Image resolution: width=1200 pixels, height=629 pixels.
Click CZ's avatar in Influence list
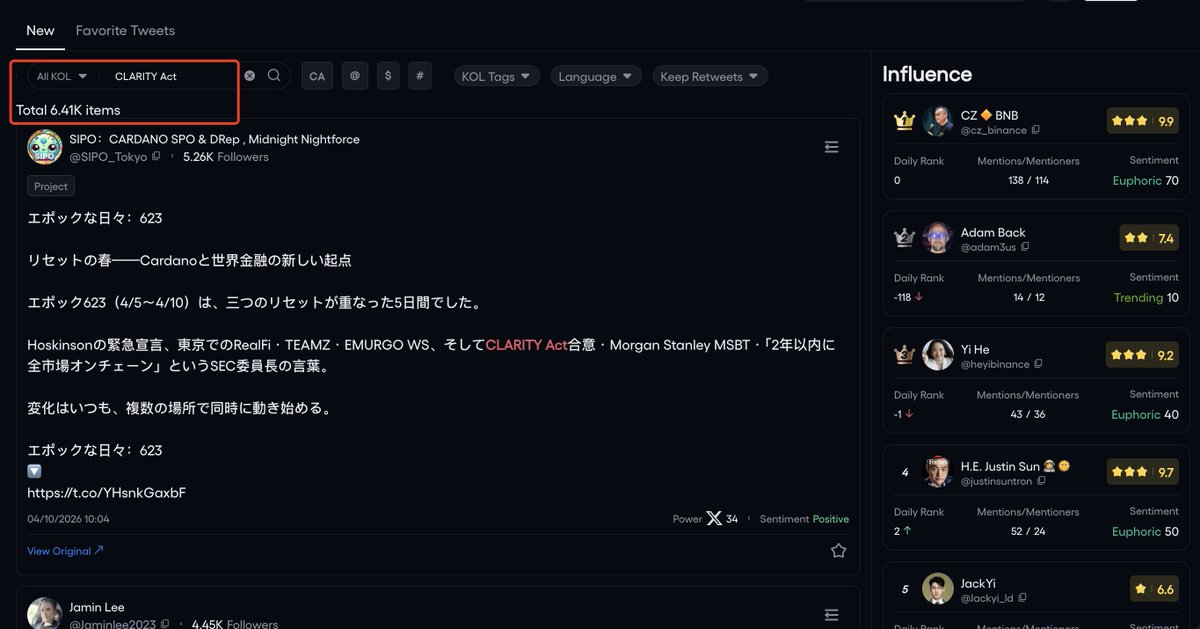(938, 122)
